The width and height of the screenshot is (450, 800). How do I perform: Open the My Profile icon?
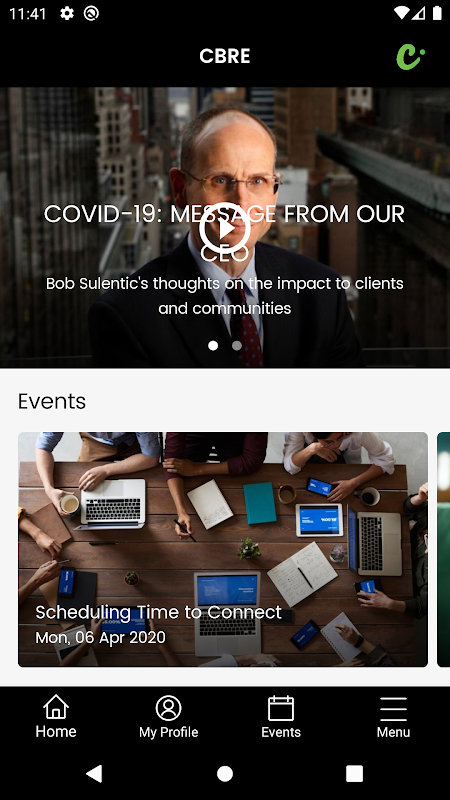168,708
